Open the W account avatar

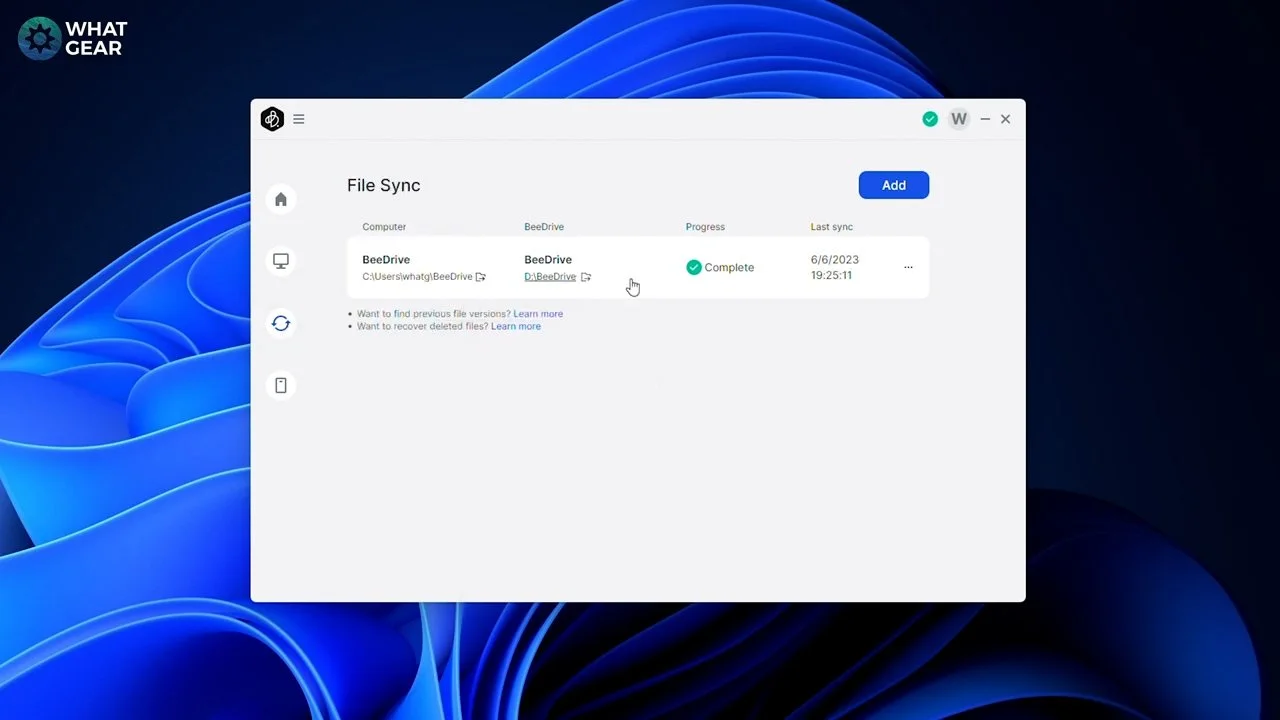pos(959,119)
